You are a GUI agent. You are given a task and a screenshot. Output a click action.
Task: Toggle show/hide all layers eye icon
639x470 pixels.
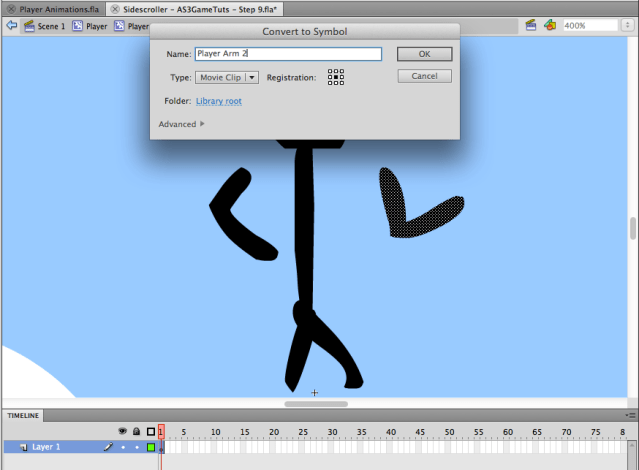122,431
